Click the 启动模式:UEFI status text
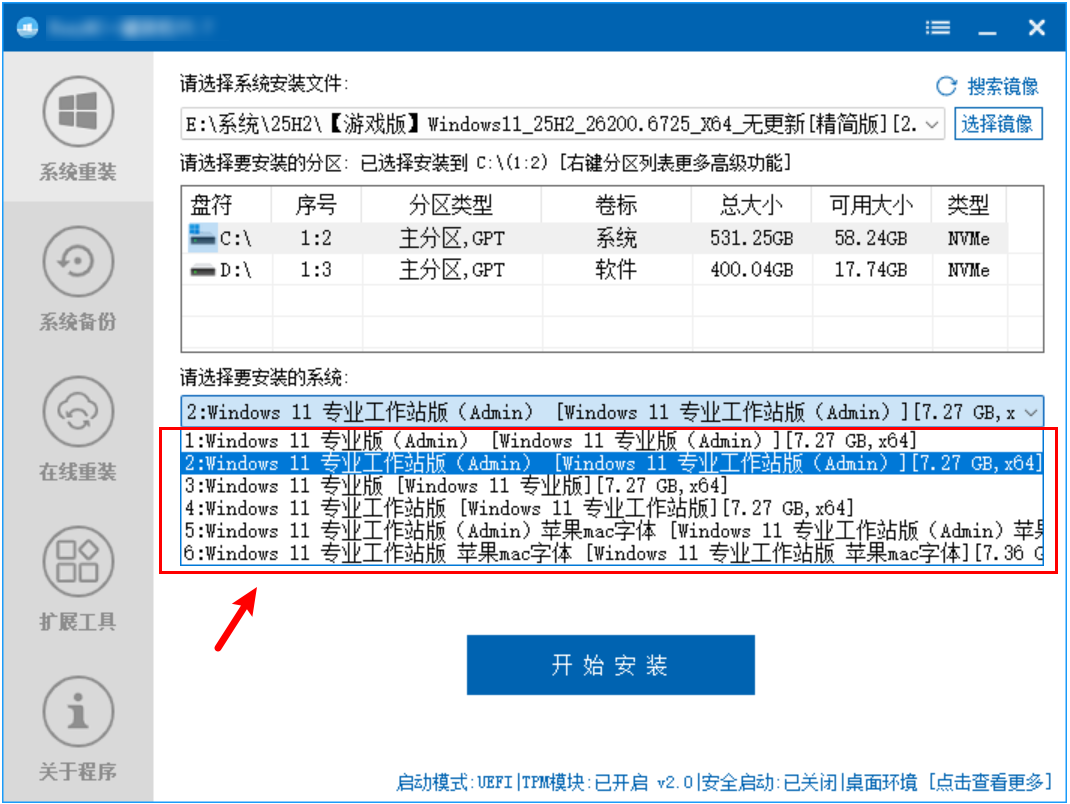This screenshot has height=804, width=1070. click(x=454, y=782)
